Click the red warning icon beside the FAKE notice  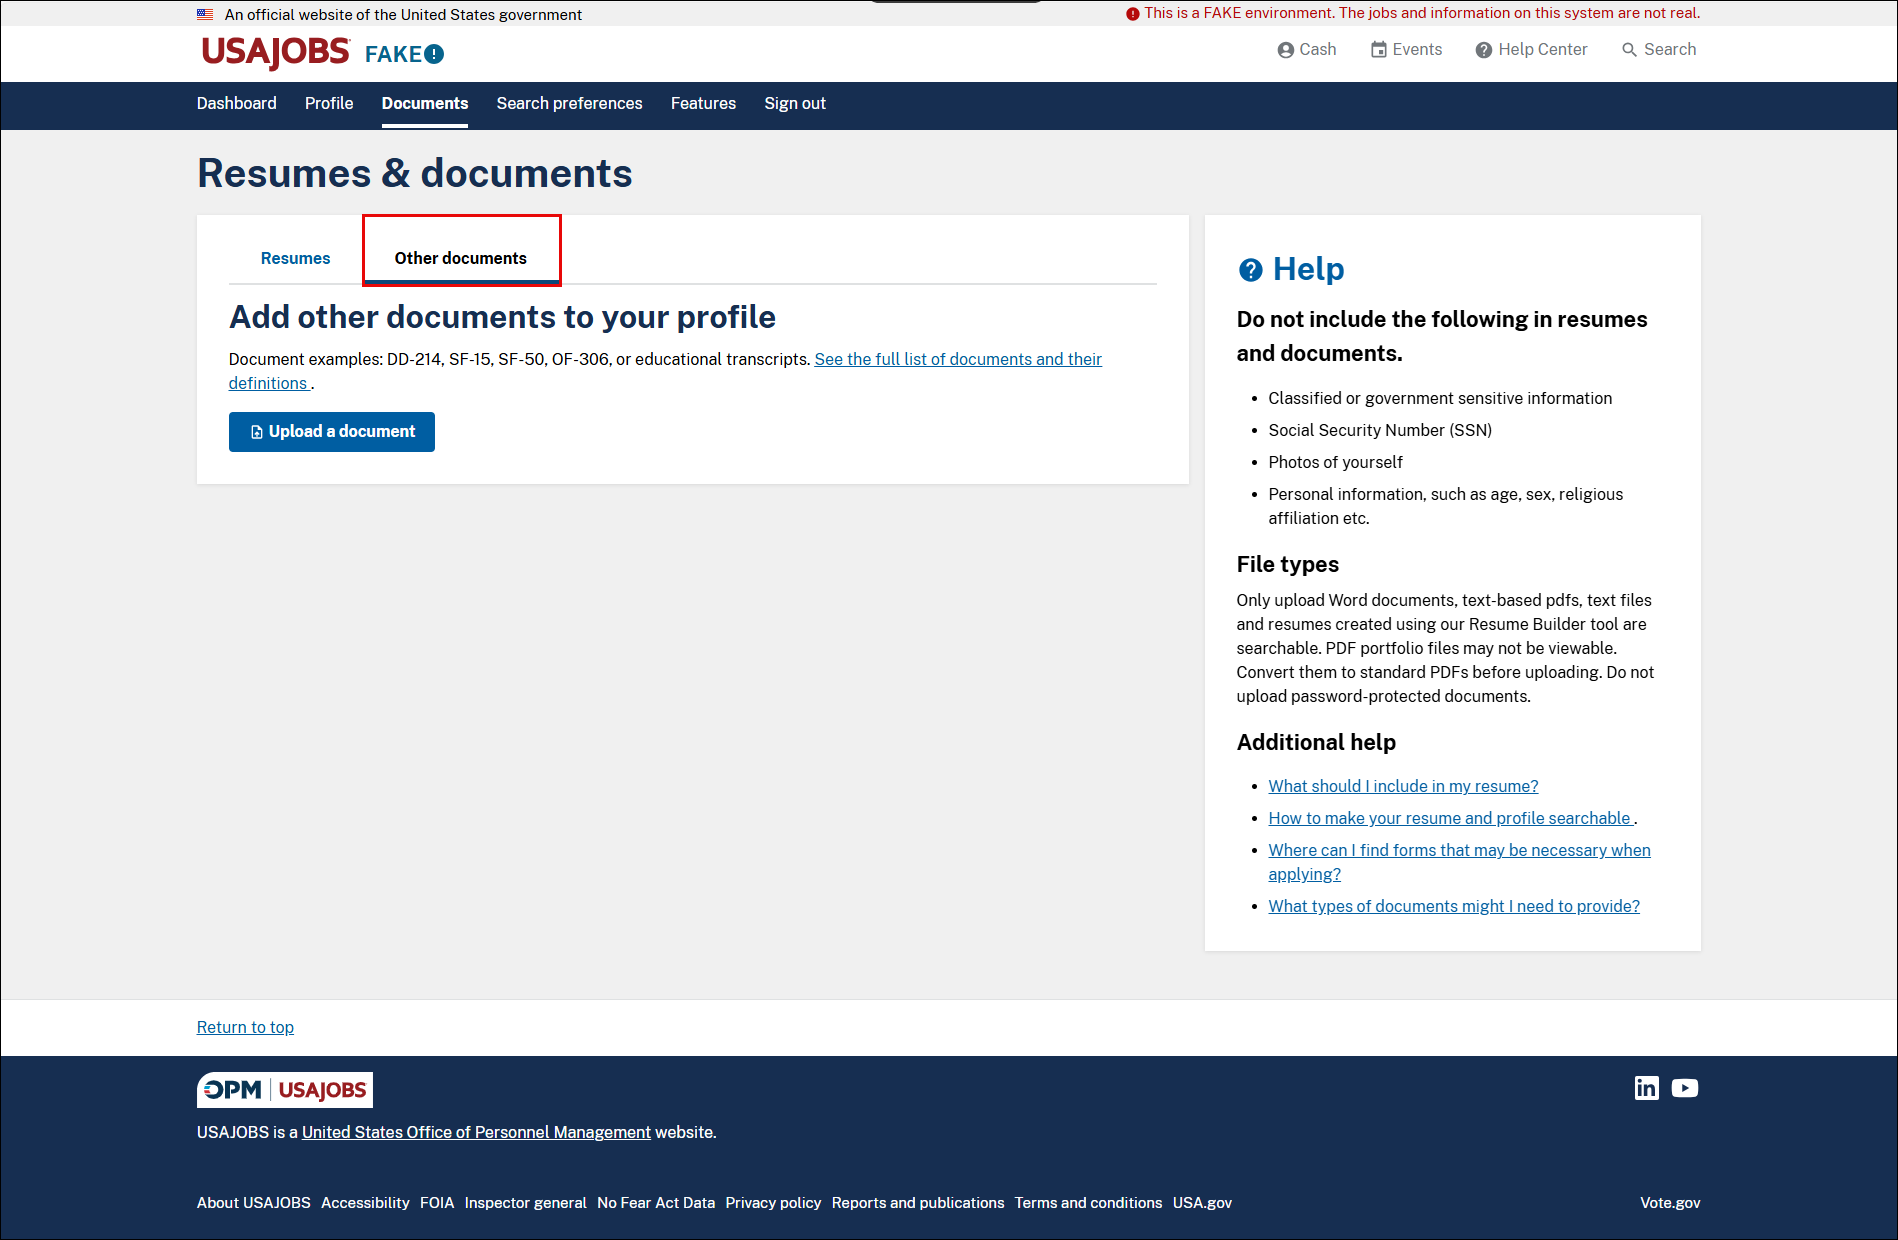(1133, 14)
